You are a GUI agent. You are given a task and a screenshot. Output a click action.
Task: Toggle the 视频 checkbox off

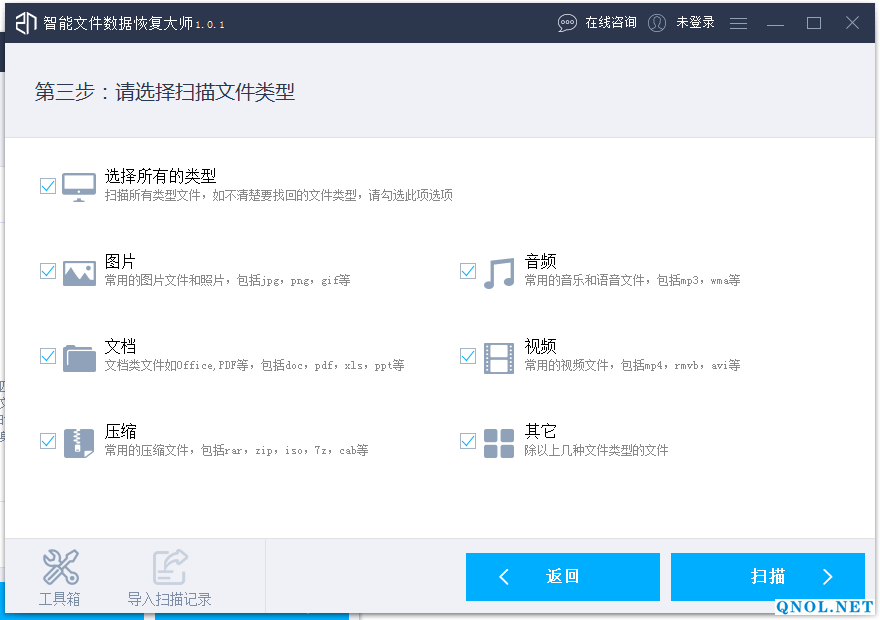coord(467,355)
